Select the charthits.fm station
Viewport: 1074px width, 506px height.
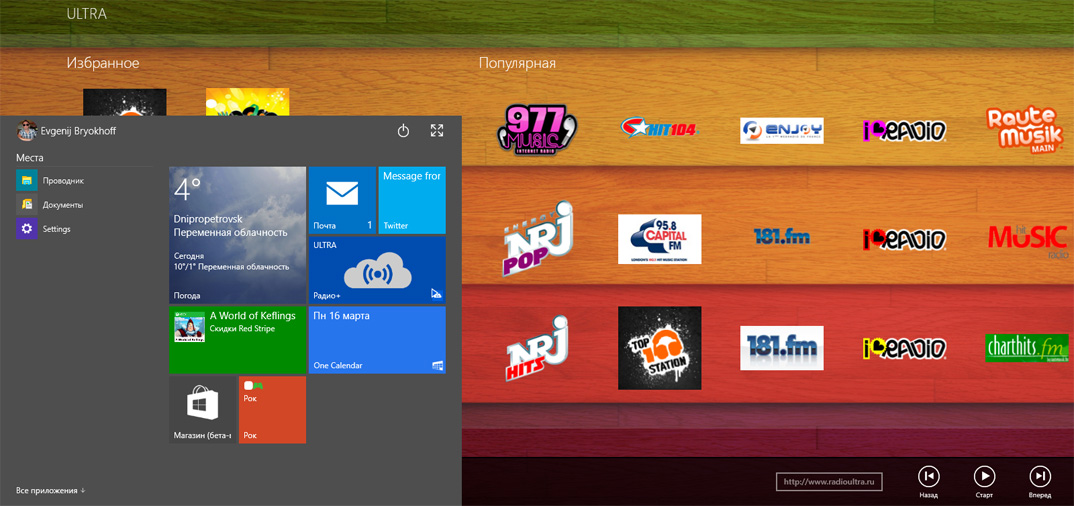point(1027,348)
